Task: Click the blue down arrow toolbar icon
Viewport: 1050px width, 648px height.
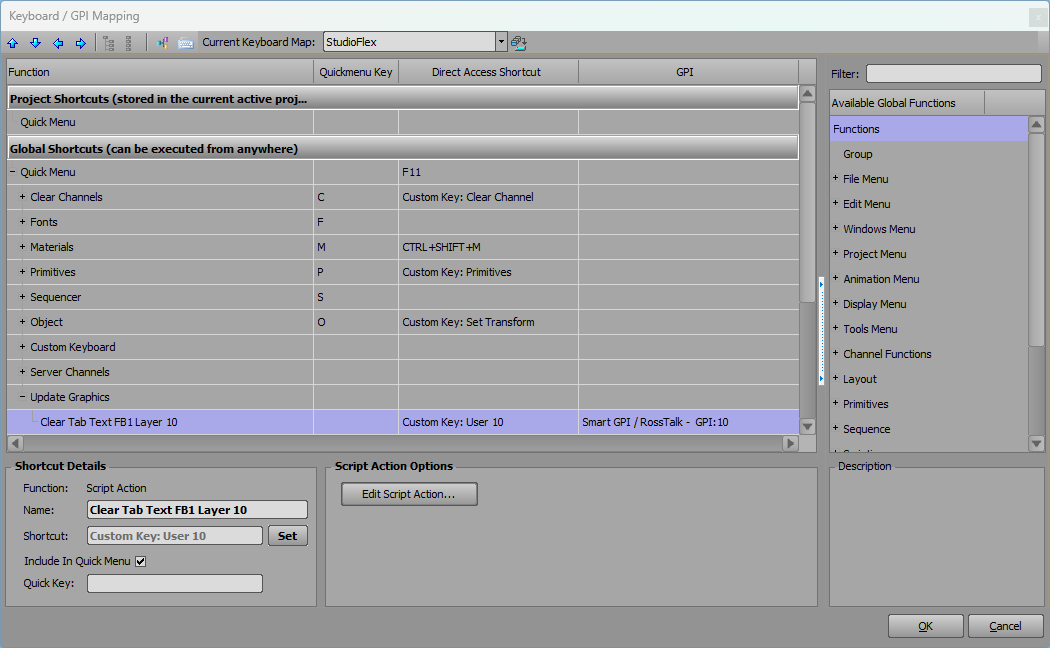Action: 35,43
